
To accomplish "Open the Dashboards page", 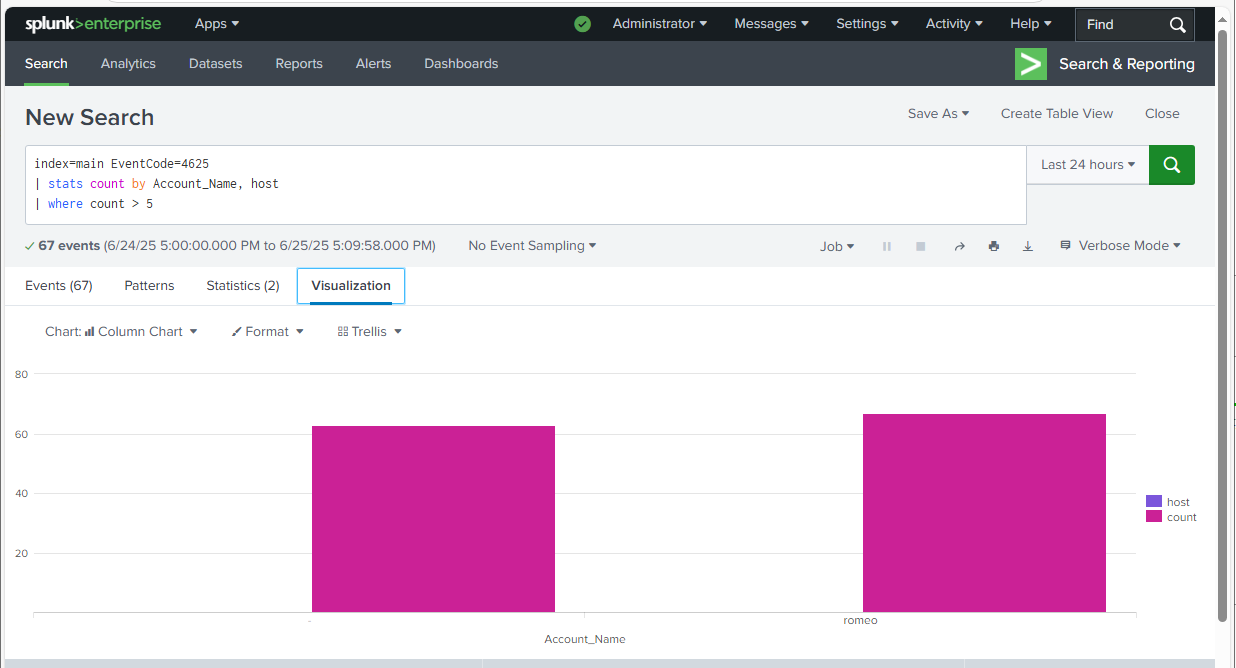I will pyautogui.click(x=461, y=64).
